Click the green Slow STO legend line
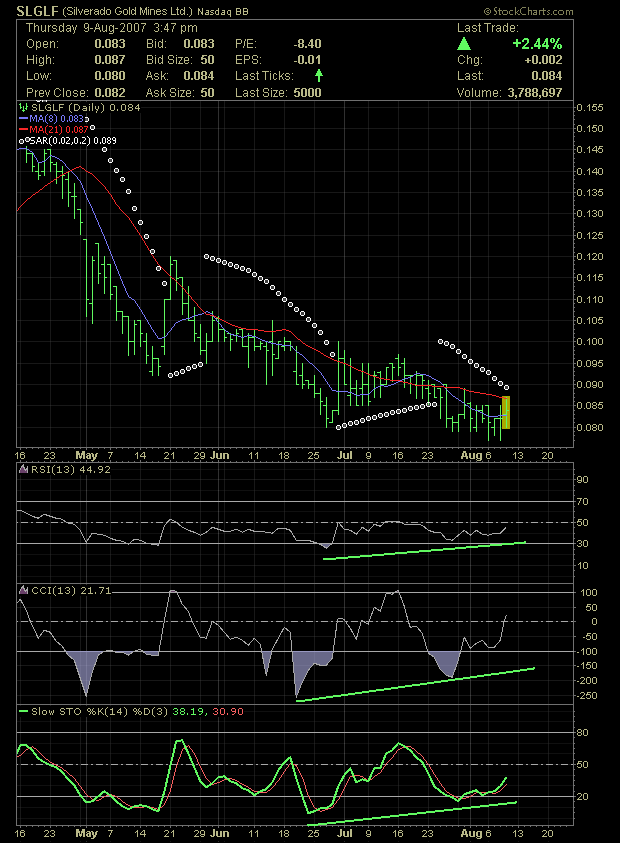 point(23,711)
